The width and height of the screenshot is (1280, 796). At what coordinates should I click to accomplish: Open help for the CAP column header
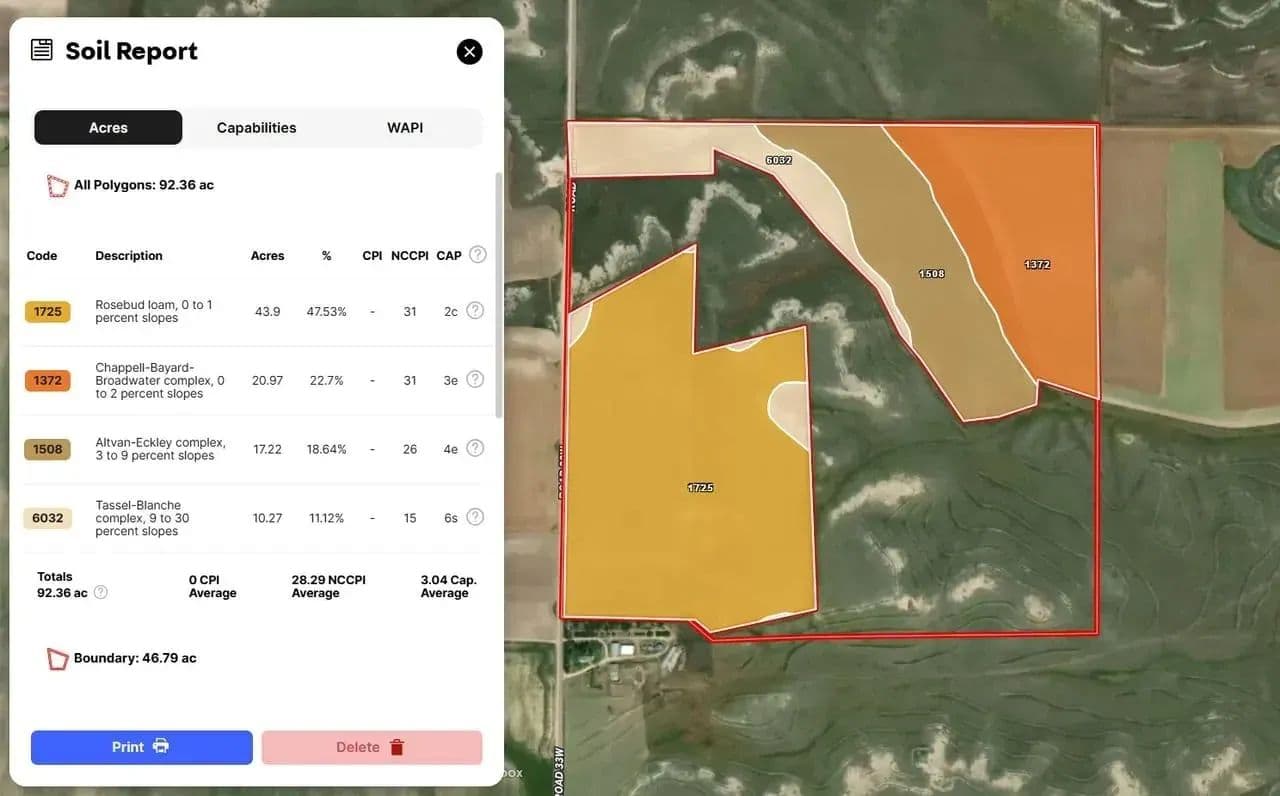(478, 255)
